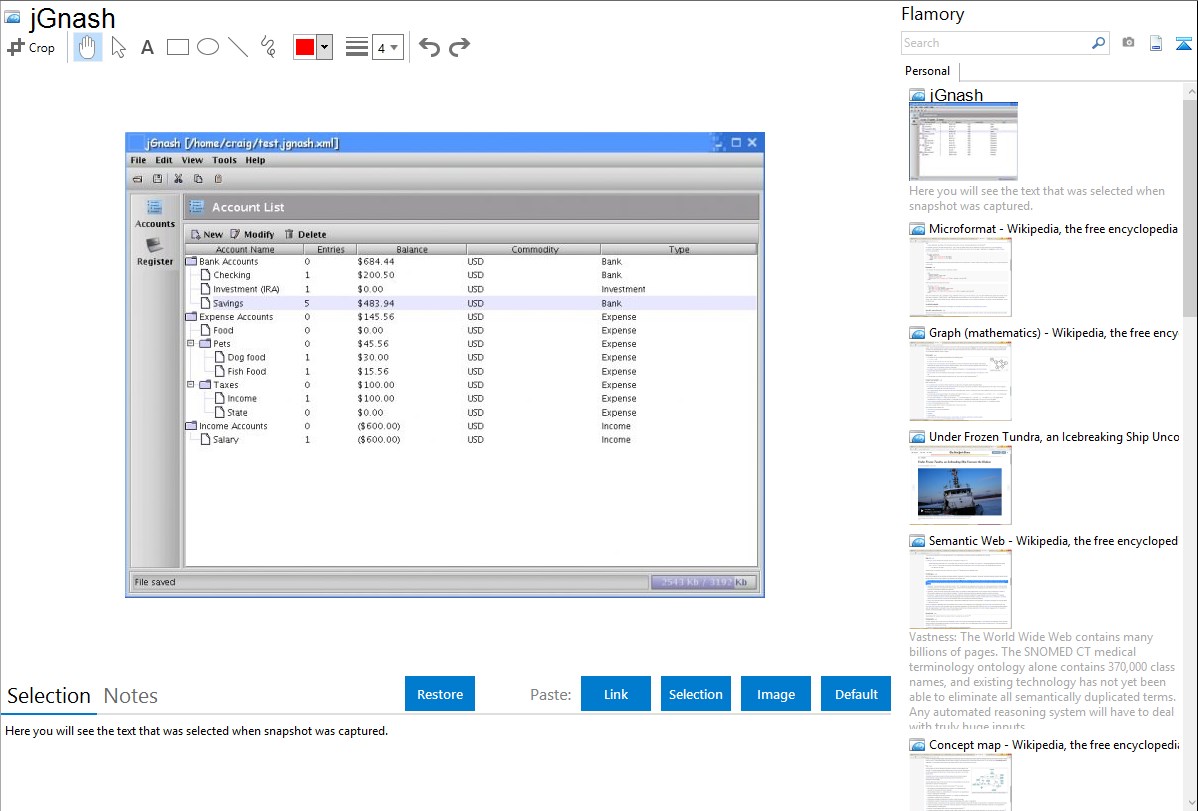Open the View menu in jGnash window
The height and width of the screenshot is (811, 1198).
[192, 161]
